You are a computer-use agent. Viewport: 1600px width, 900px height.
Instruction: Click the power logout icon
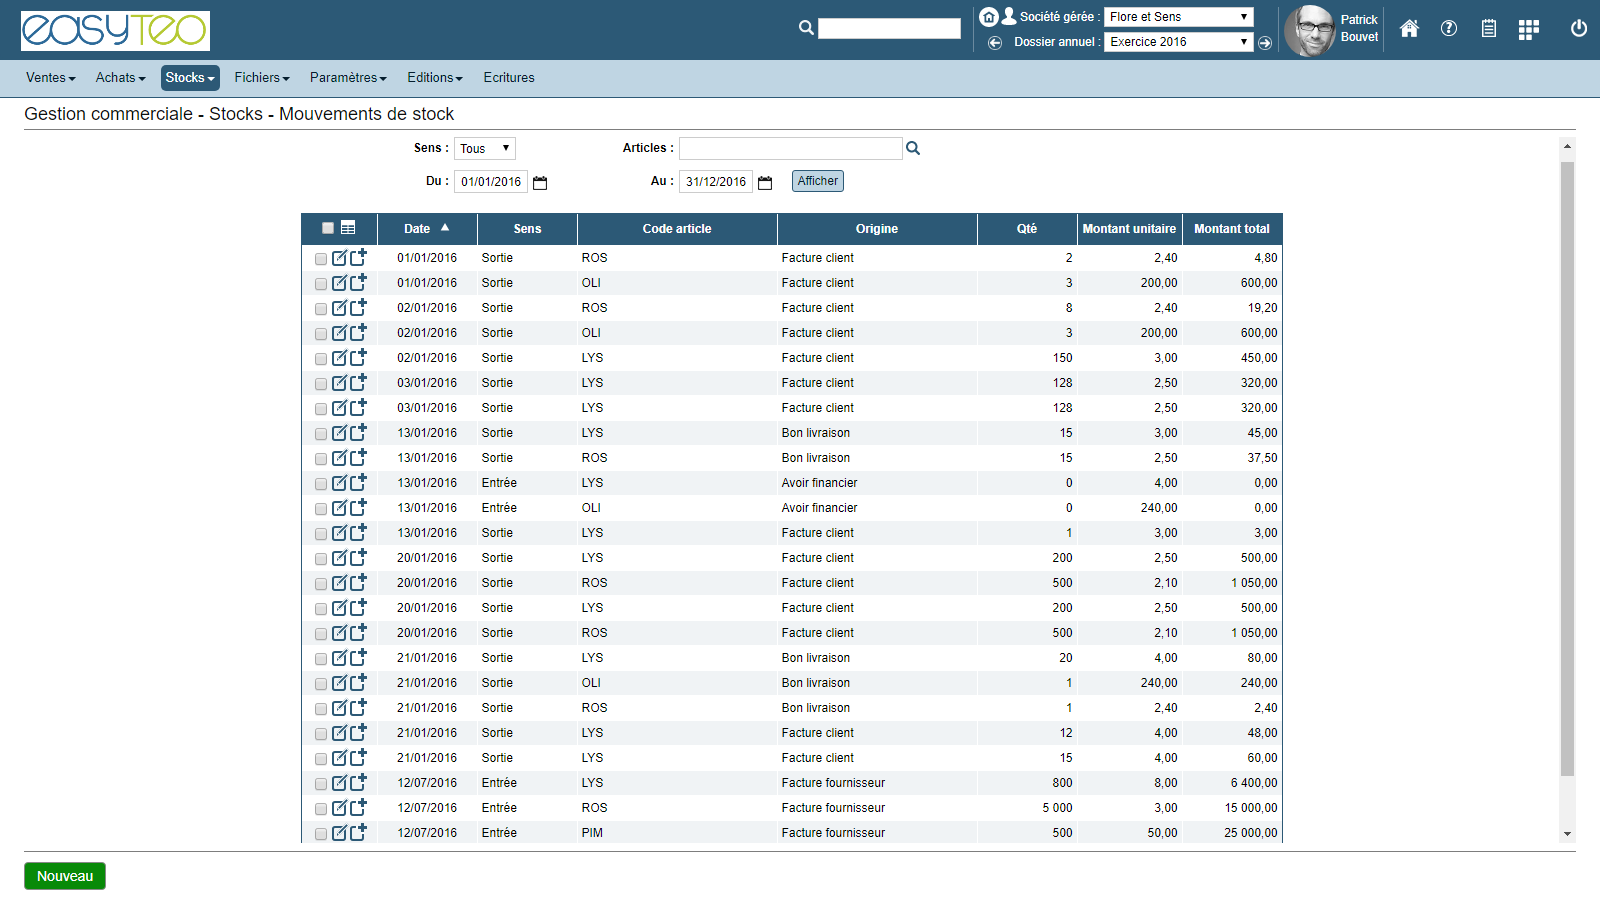(x=1579, y=29)
